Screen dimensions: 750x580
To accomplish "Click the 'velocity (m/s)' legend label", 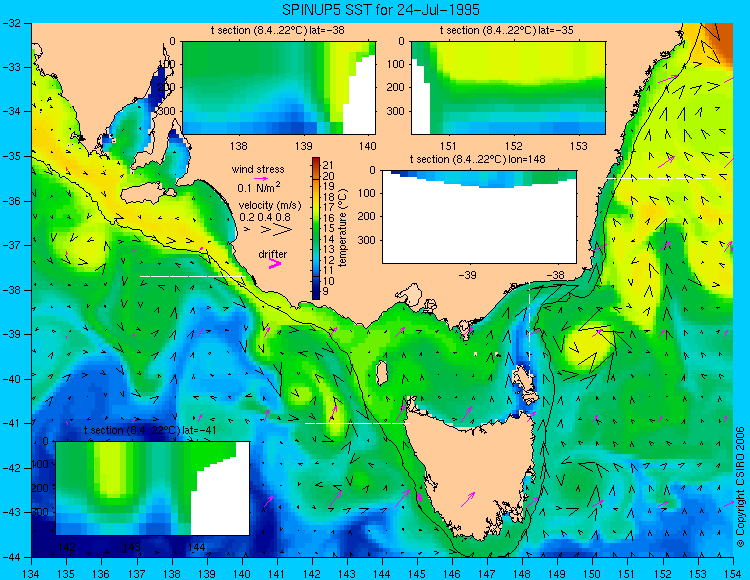I will (x=270, y=206).
